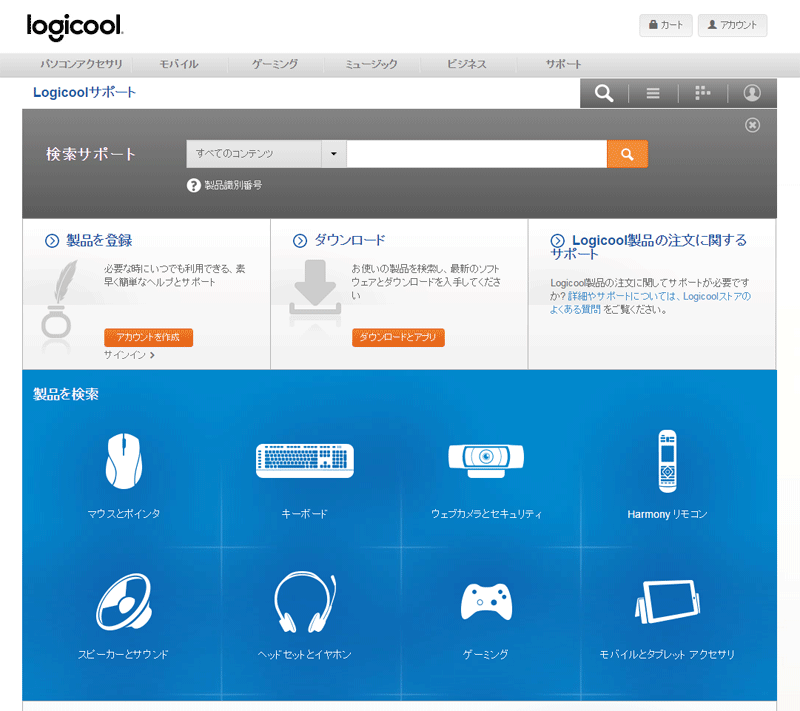Open モバイルとタブレット アクセサリ label

click(x=667, y=654)
